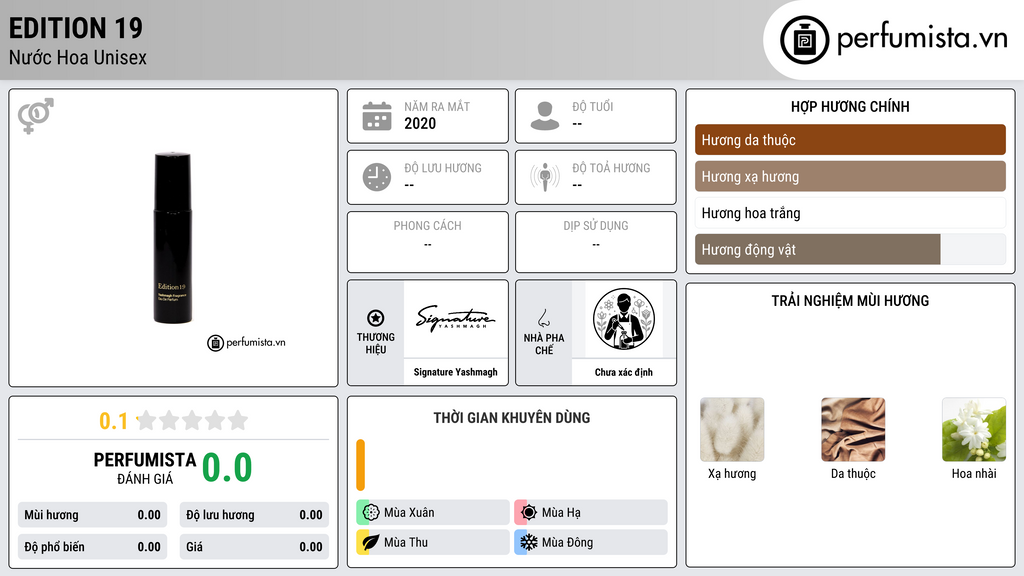Click the Mùa Hạ sun icon
Image resolution: width=1024 pixels, height=576 pixels.
click(x=529, y=513)
